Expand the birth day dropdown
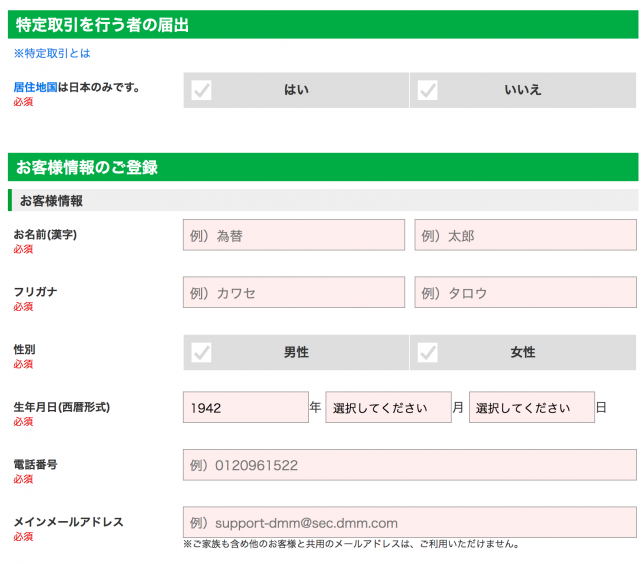644x564 pixels. click(x=531, y=408)
